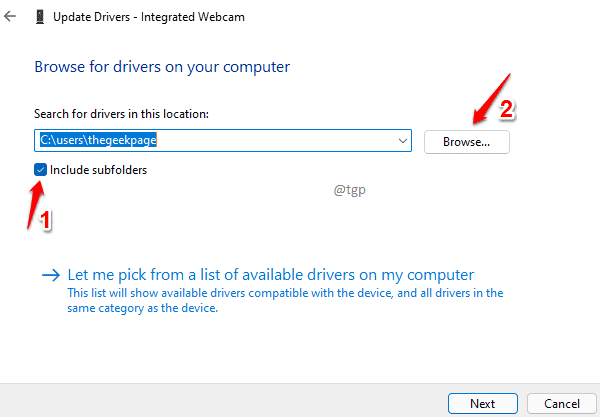Go back using the back arrow
Viewport: 600px width, 417px height.
coord(10,16)
